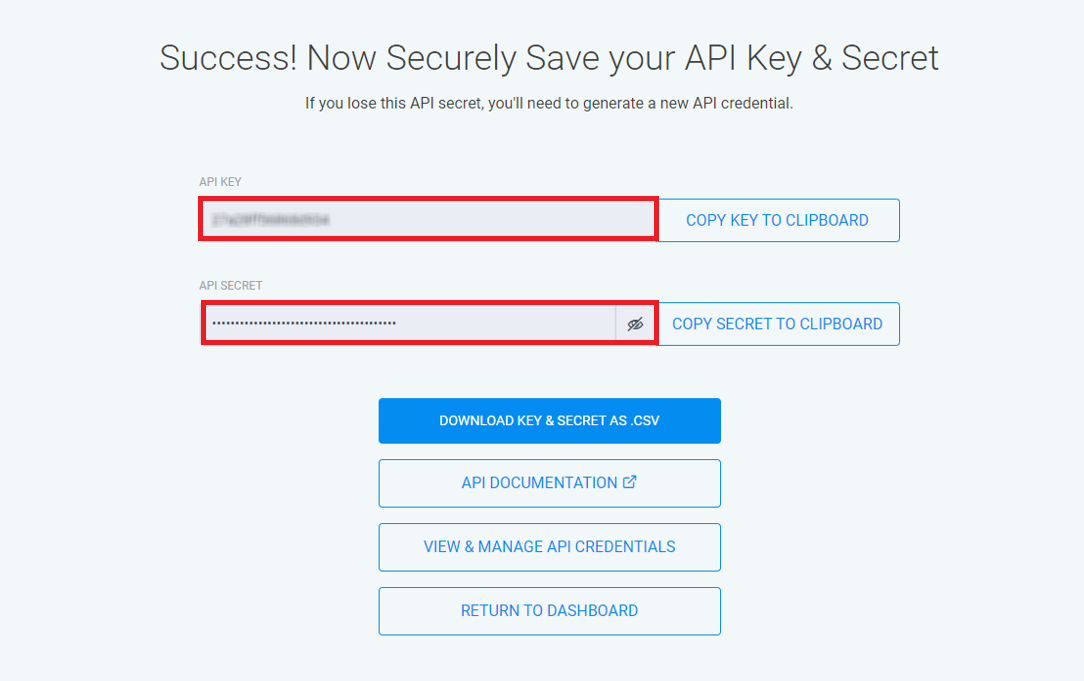Copy the API secret to clipboard
This screenshot has width=1084, height=681.
tap(777, 324)
